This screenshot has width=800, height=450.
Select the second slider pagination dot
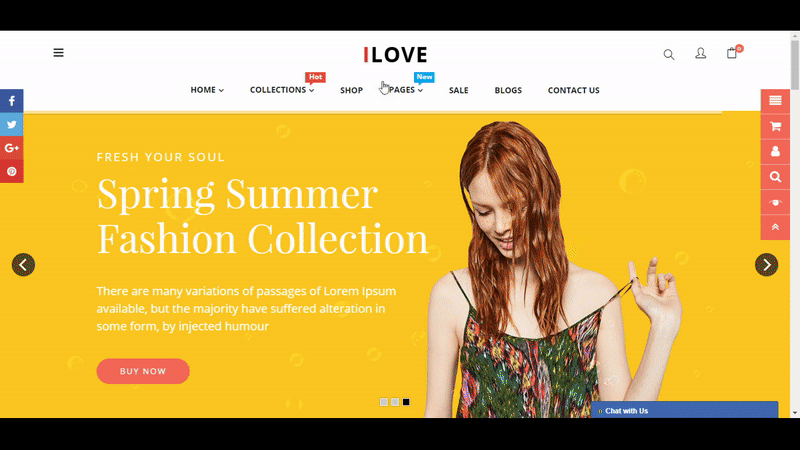point(395,402)
